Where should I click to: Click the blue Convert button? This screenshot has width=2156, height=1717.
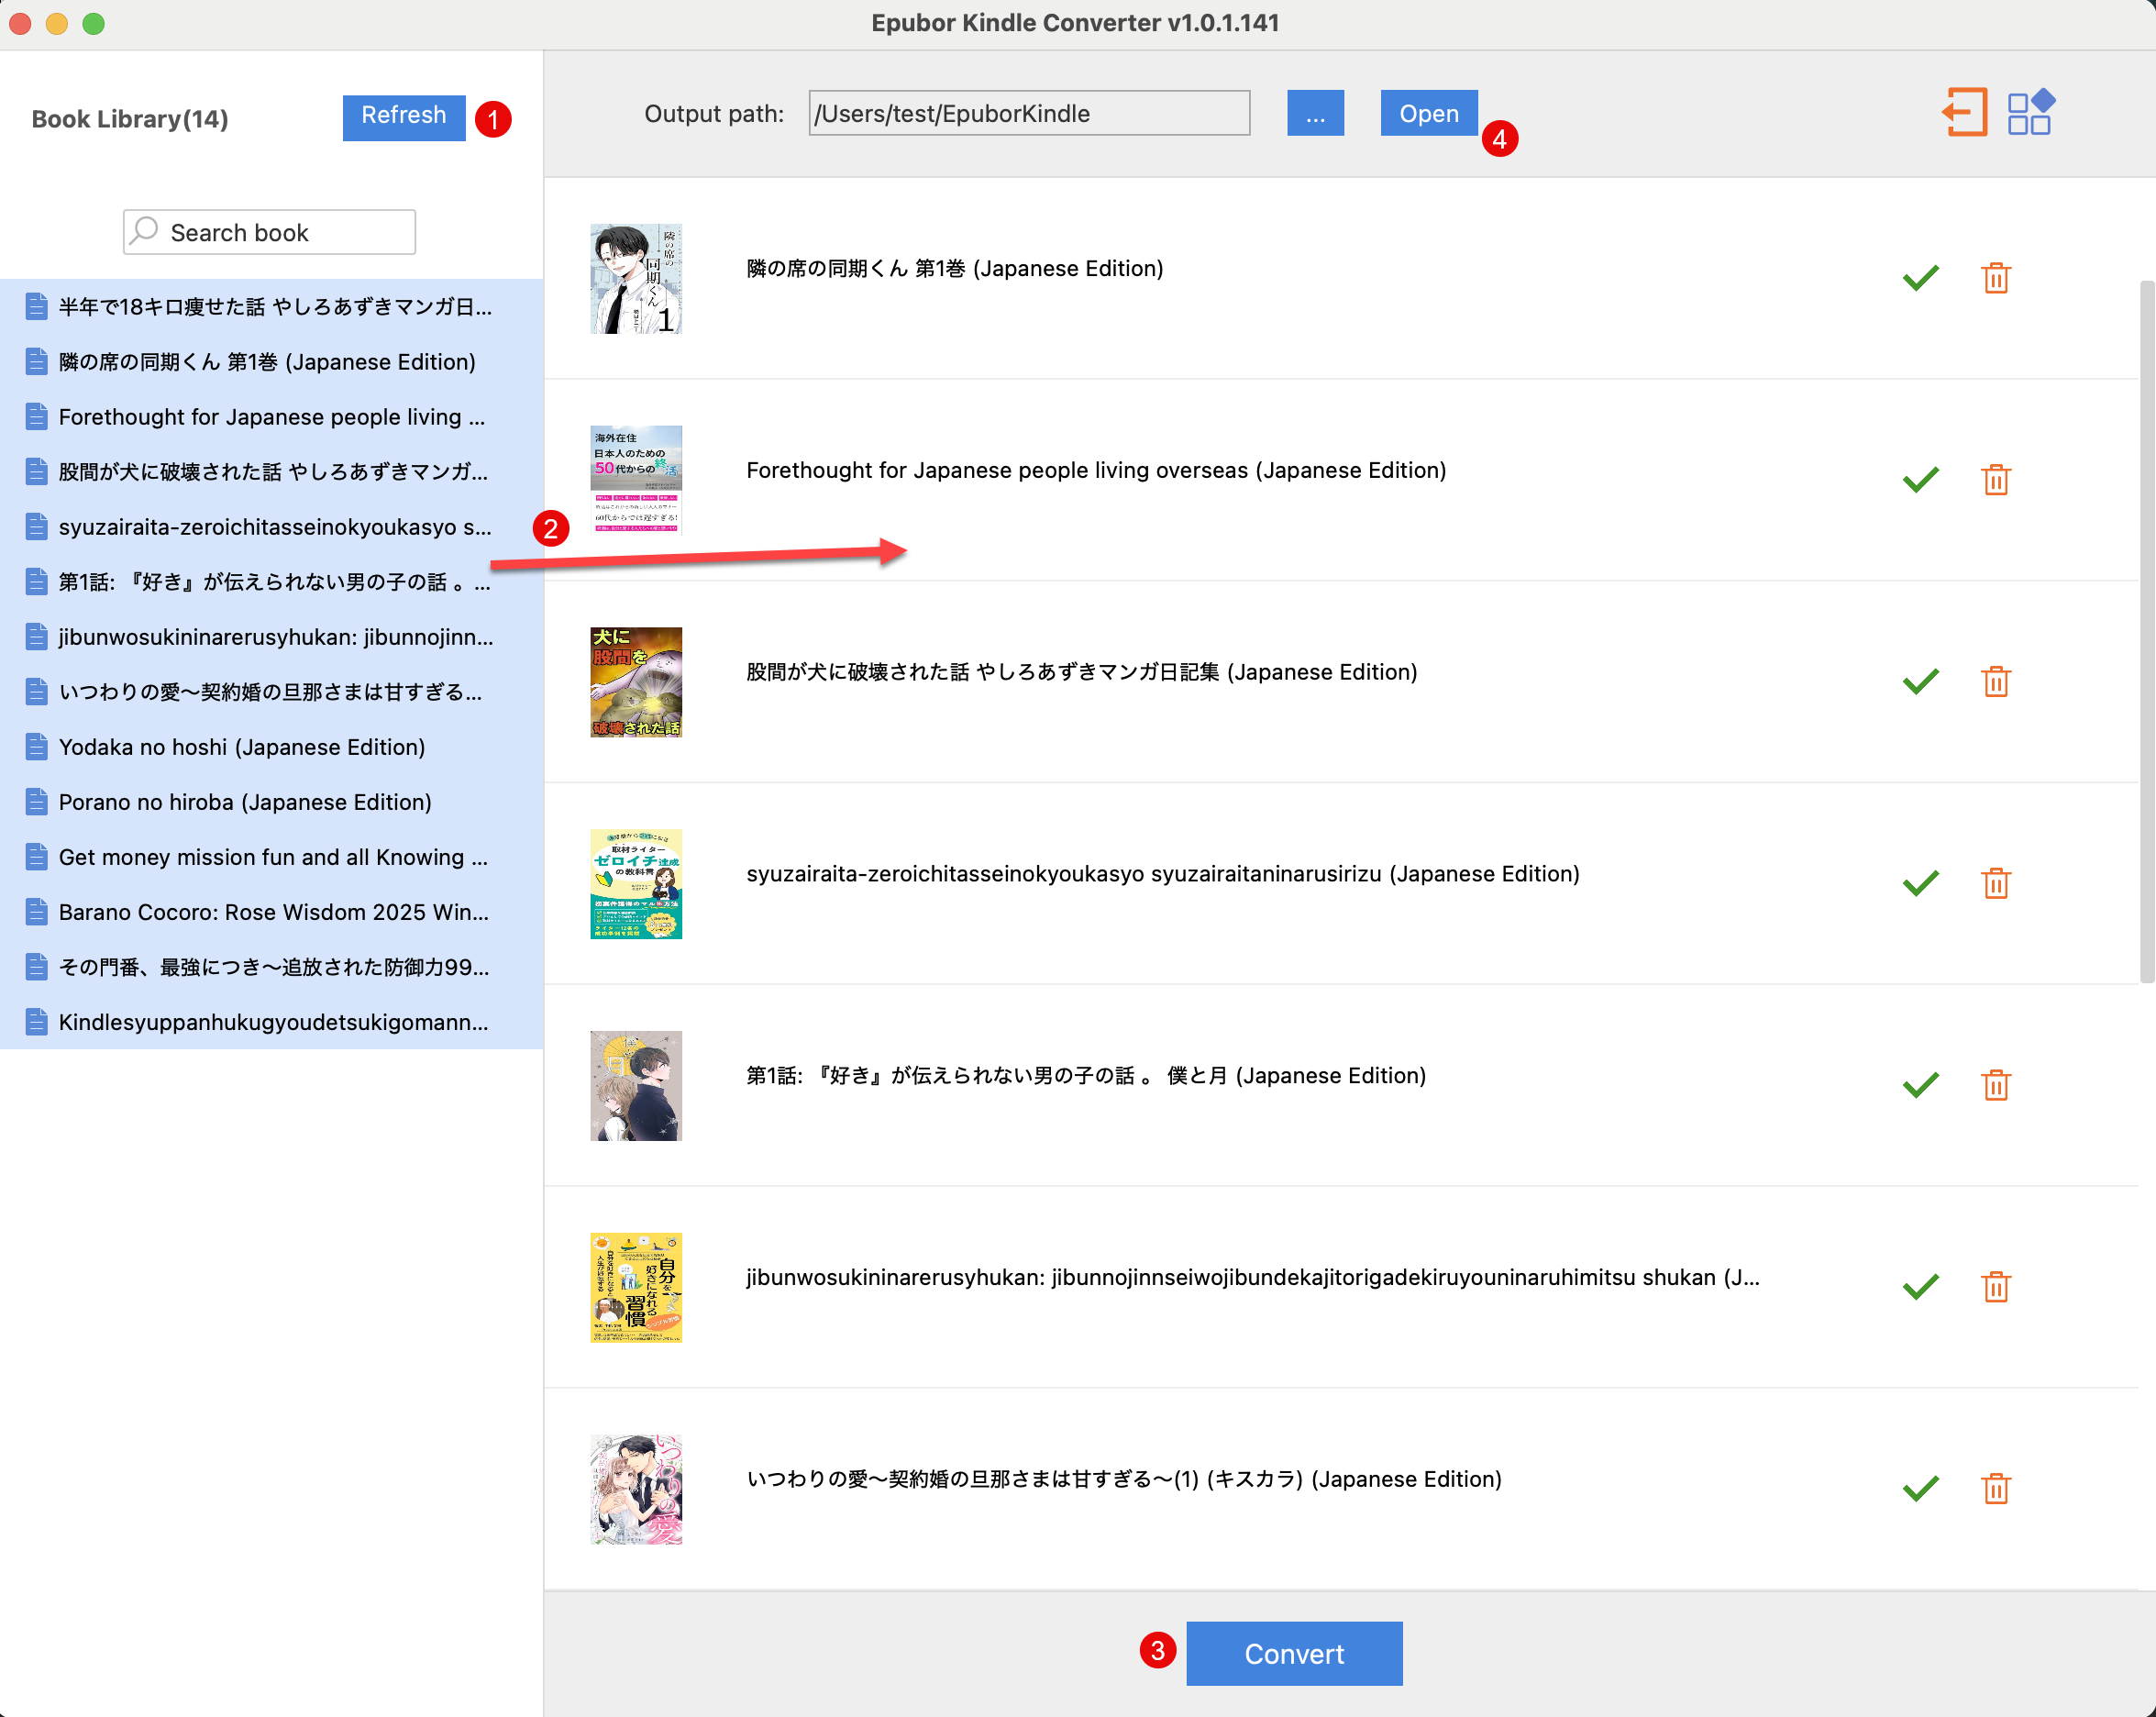click(x=1293, y=1653)
